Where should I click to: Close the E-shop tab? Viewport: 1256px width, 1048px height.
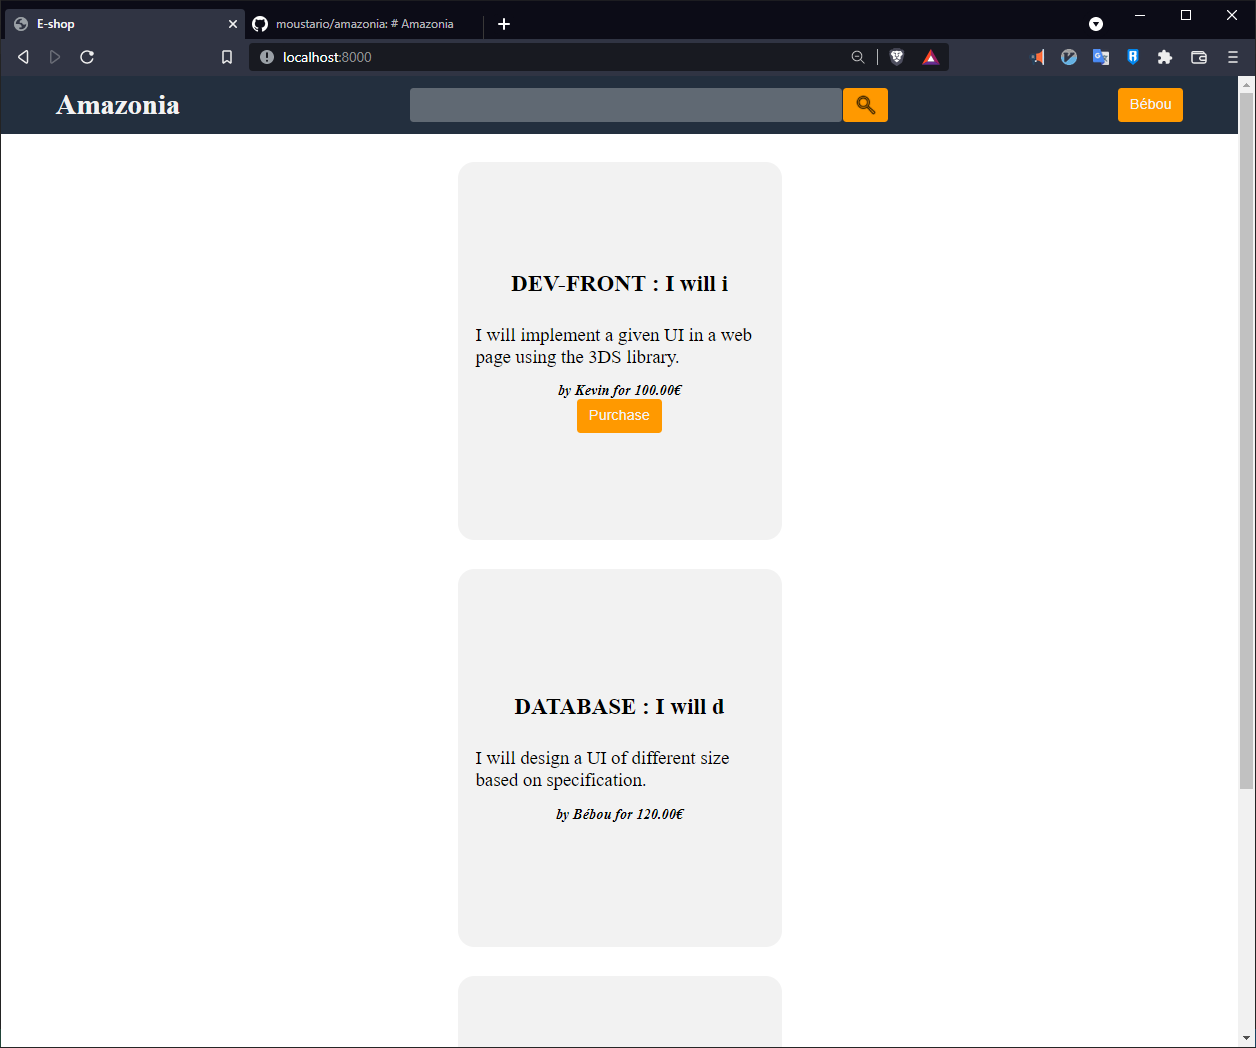(233, 24)
